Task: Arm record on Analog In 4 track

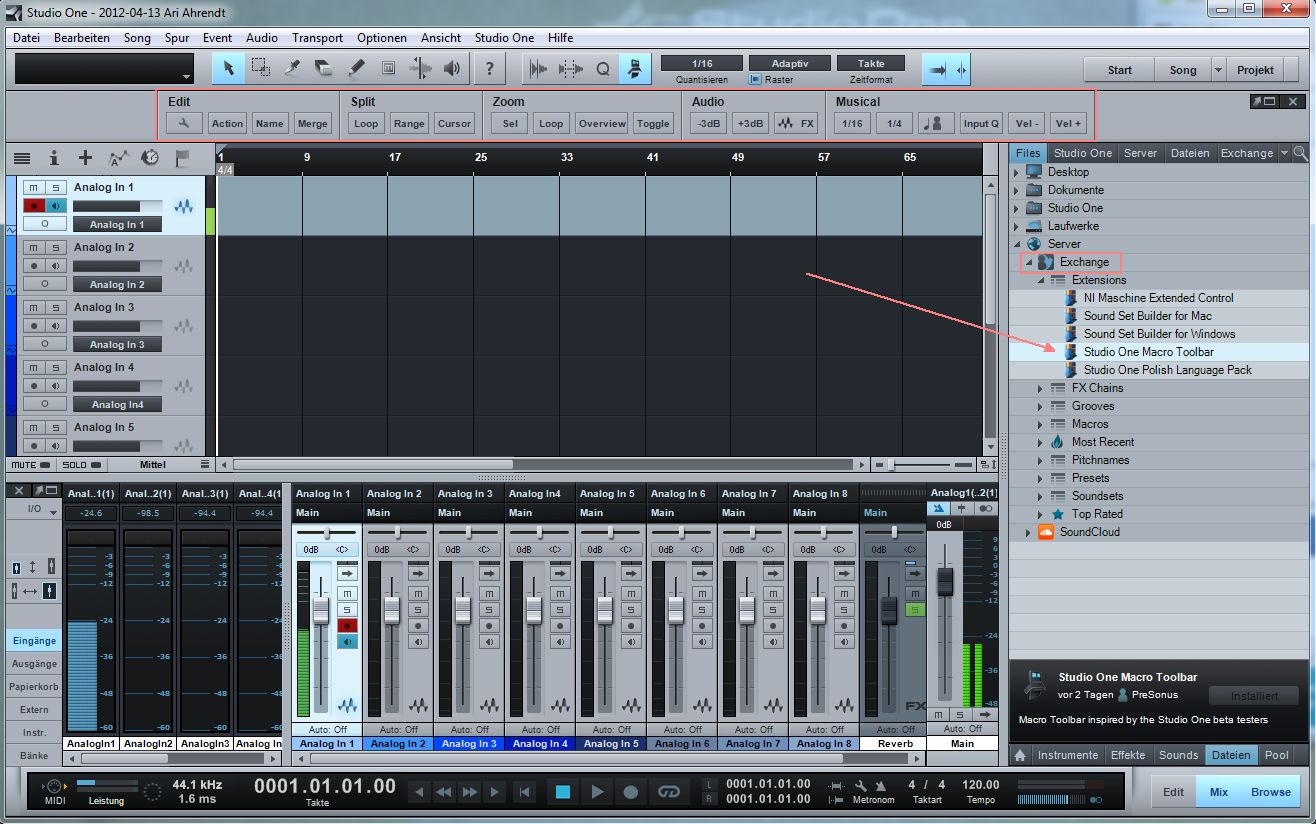Action: pos(33,386)
